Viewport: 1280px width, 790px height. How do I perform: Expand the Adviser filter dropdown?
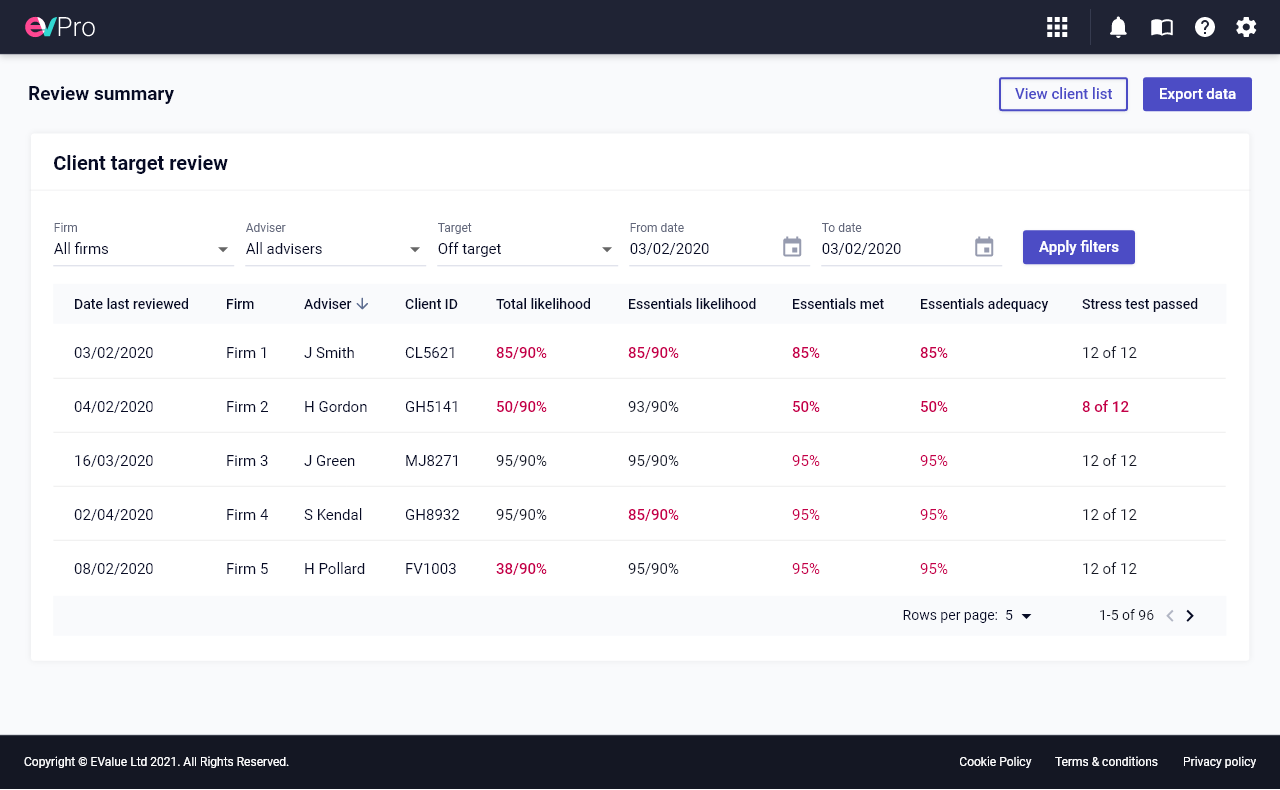(415, 249)
